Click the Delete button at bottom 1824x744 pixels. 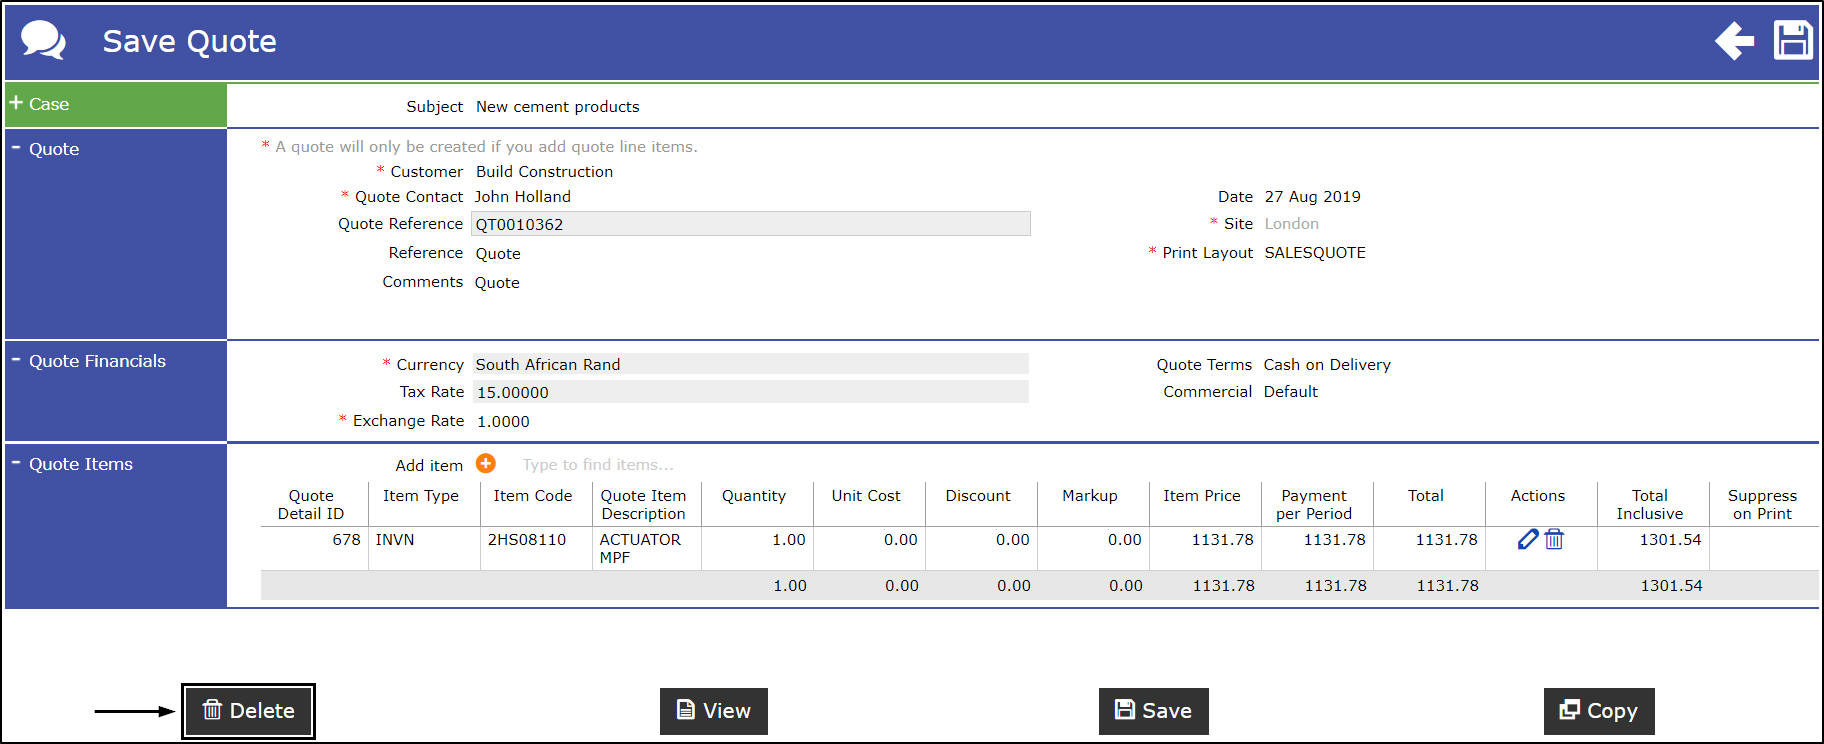248,711
